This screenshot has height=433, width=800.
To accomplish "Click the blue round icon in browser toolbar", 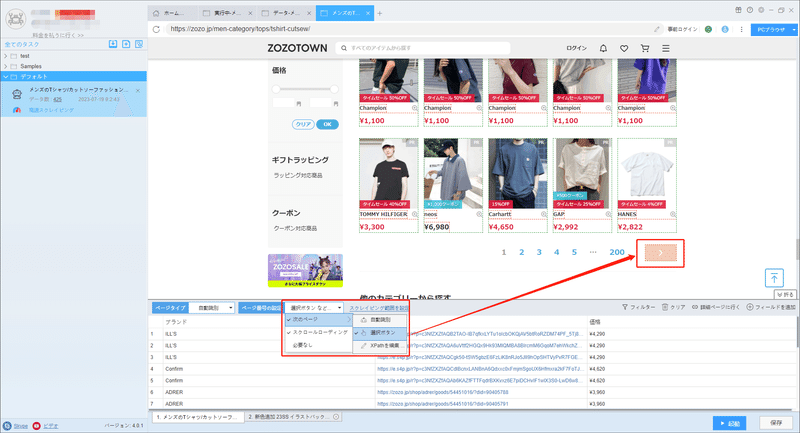I will click(725, 29).
